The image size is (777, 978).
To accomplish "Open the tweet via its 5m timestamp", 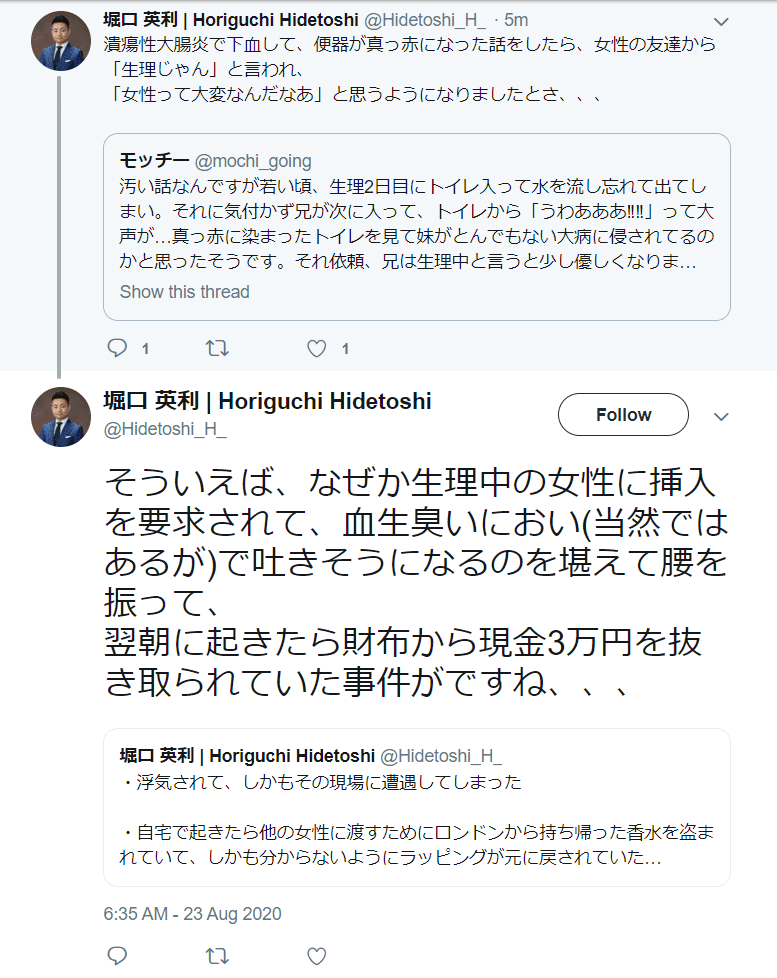I will 518,19.
